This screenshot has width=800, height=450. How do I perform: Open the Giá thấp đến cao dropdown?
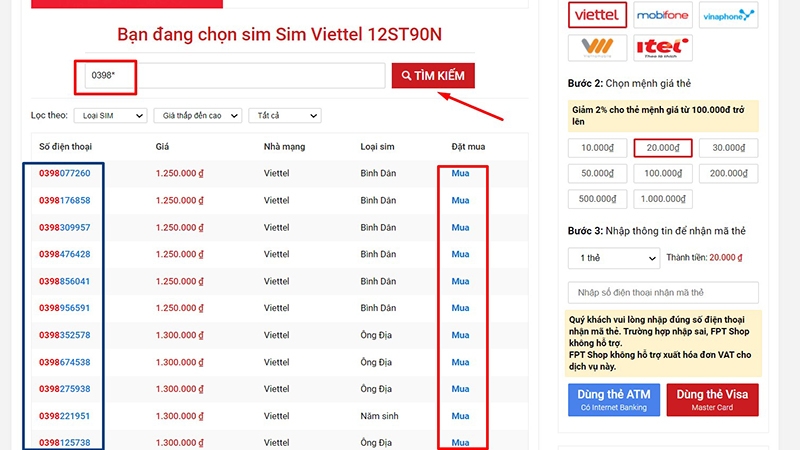pos(198,116)
